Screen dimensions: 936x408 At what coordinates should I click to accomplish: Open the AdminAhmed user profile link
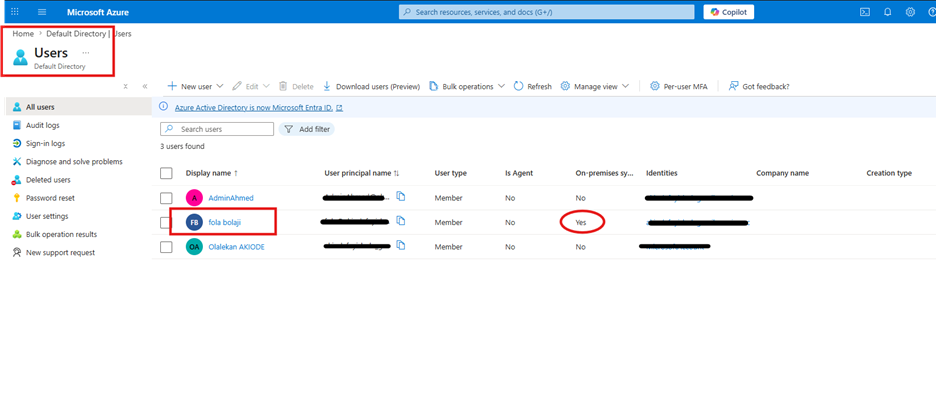pos(232,198)
